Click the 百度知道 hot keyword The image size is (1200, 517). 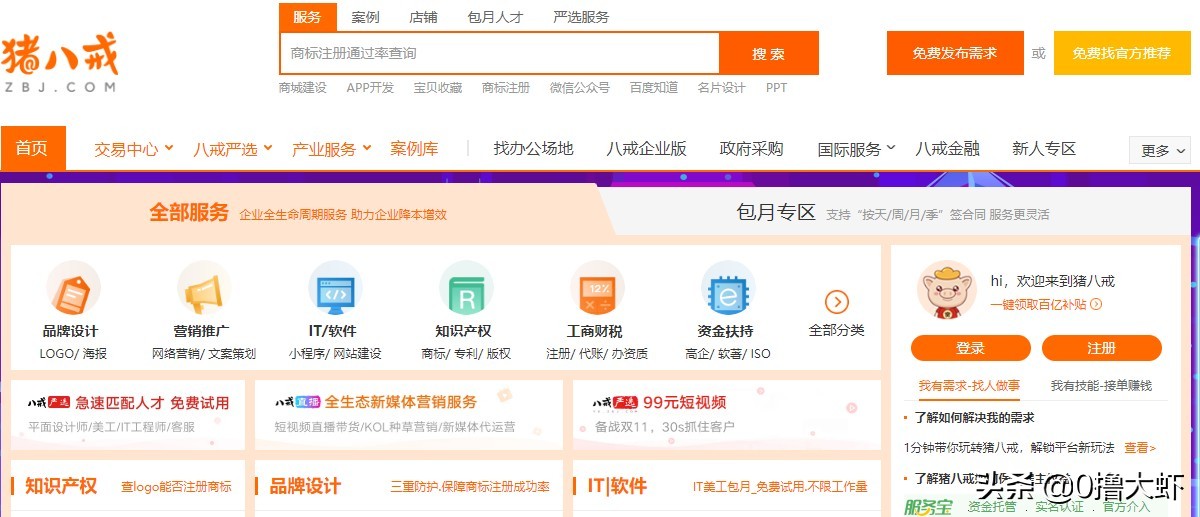(x=654, y=88)
